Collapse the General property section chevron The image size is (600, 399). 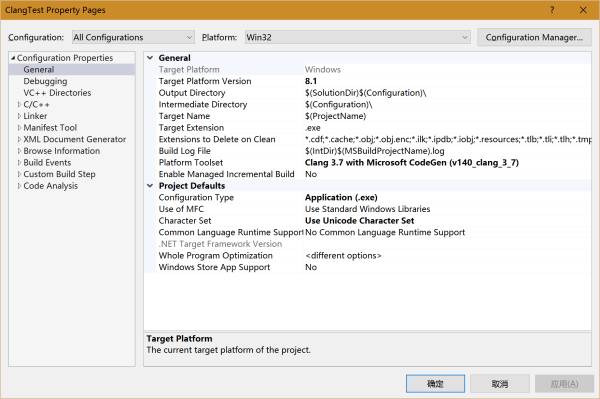coord(150,58)
